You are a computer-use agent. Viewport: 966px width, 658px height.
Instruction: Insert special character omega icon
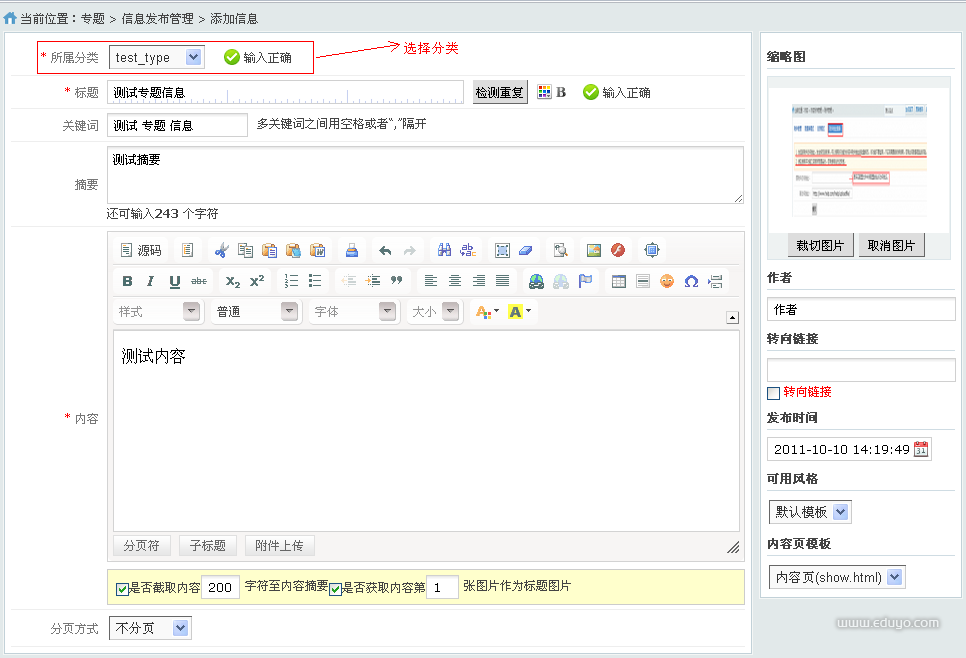pyautogui.click(x=691, y=281)
